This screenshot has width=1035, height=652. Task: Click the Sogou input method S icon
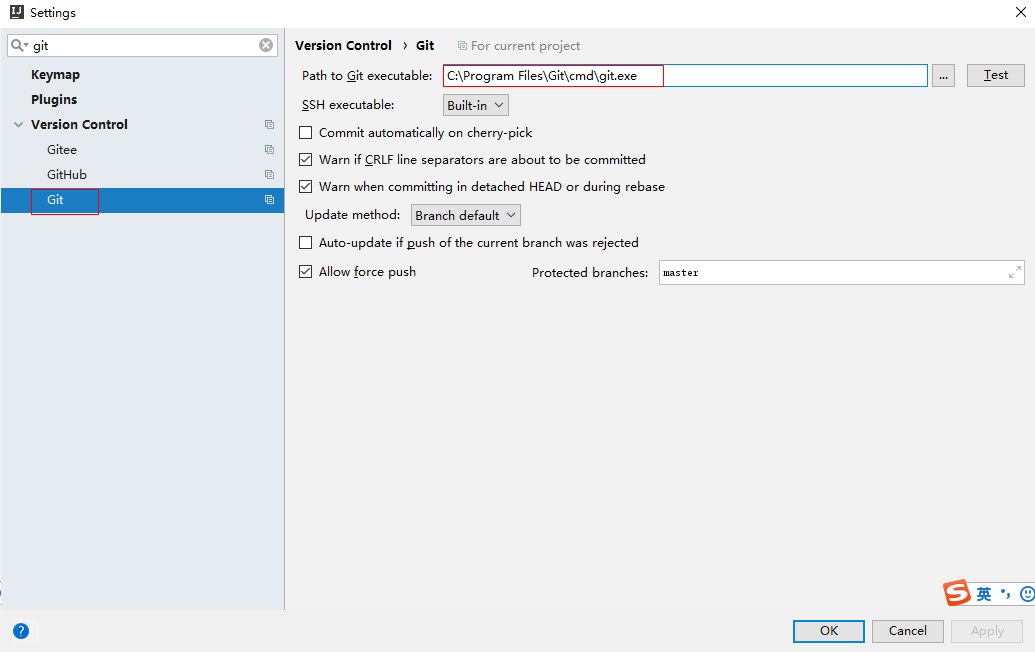[957, 593]
